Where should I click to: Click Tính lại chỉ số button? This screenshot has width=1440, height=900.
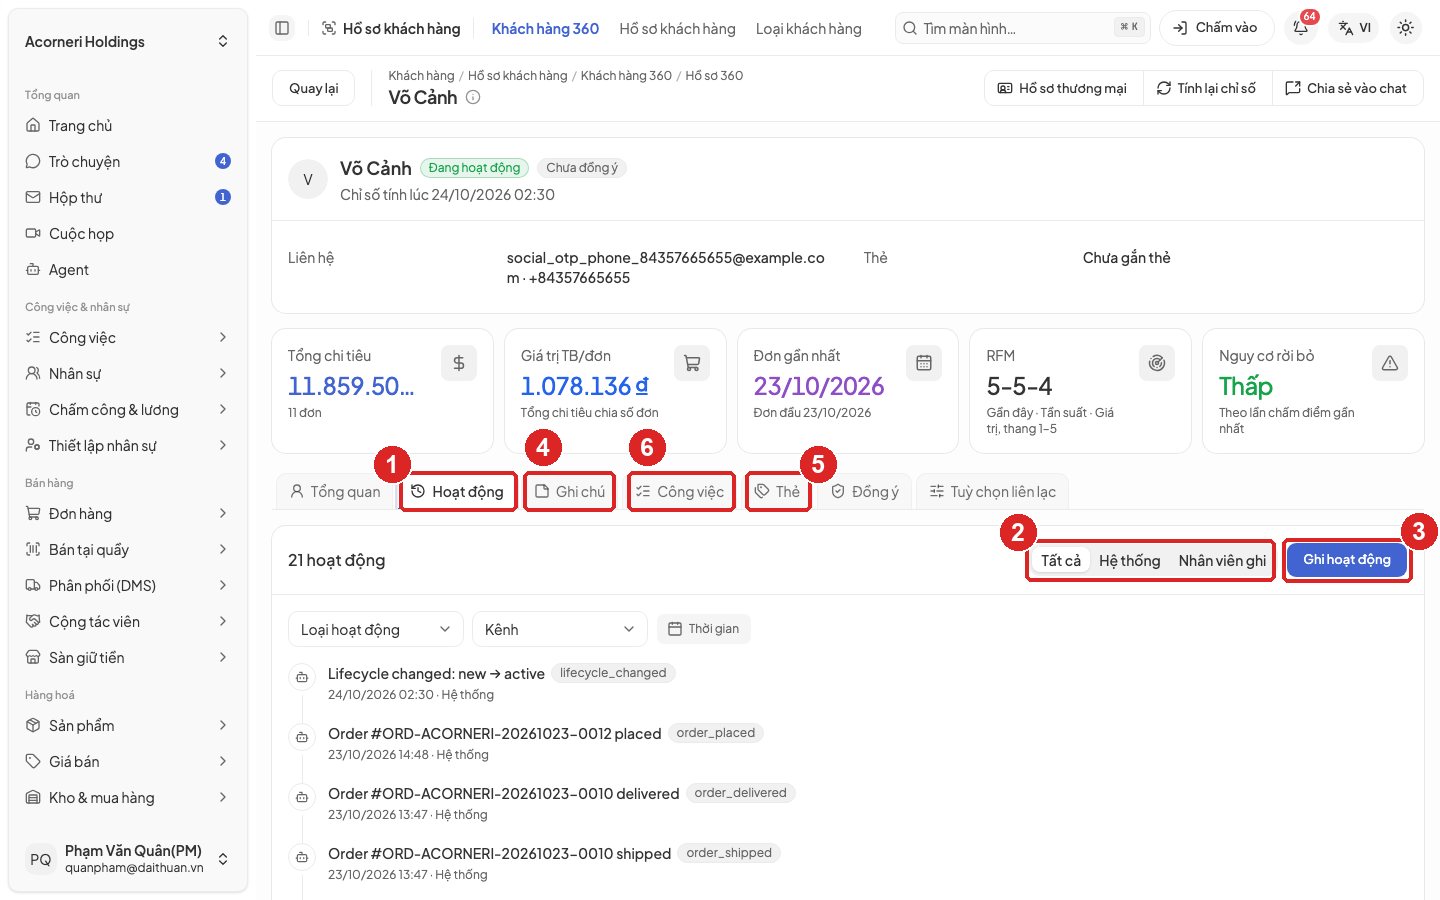(1207, 88)
